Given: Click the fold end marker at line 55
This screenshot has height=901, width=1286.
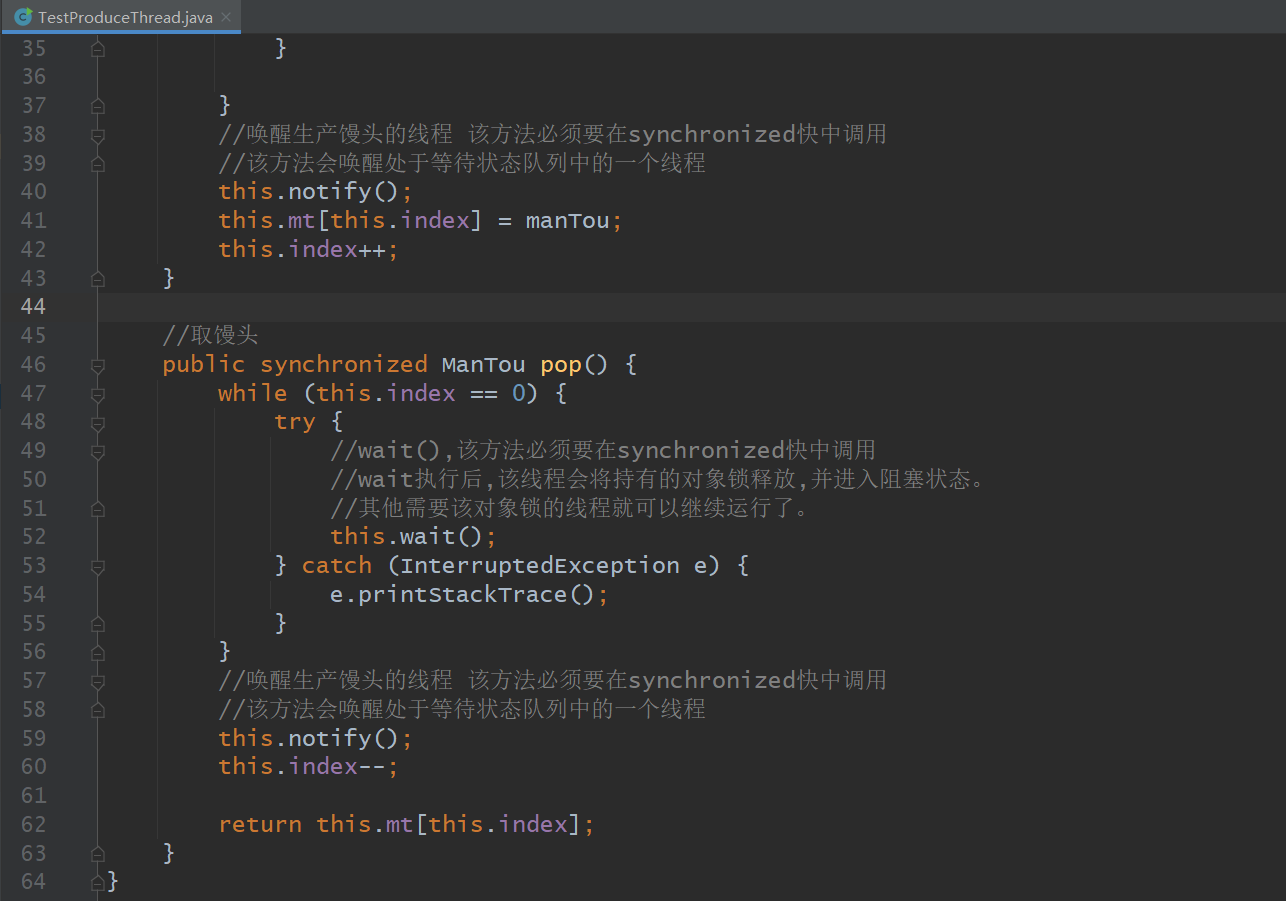Looking at the screenshot, I should pyautogui.click(x=97, y=624).
